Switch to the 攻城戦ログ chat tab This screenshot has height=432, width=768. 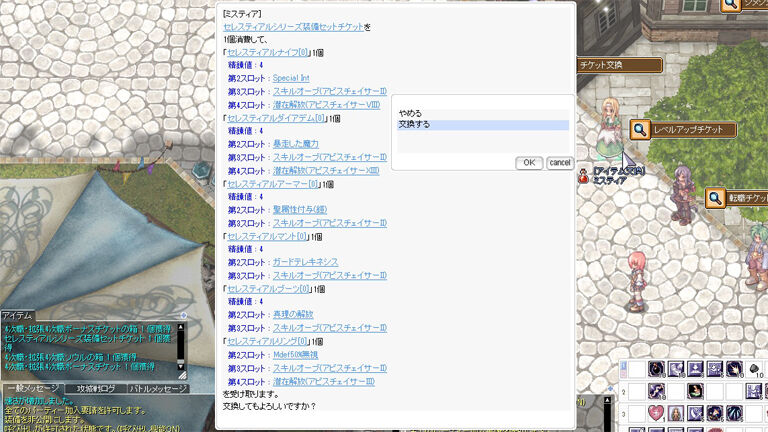[x=96, y=388]
